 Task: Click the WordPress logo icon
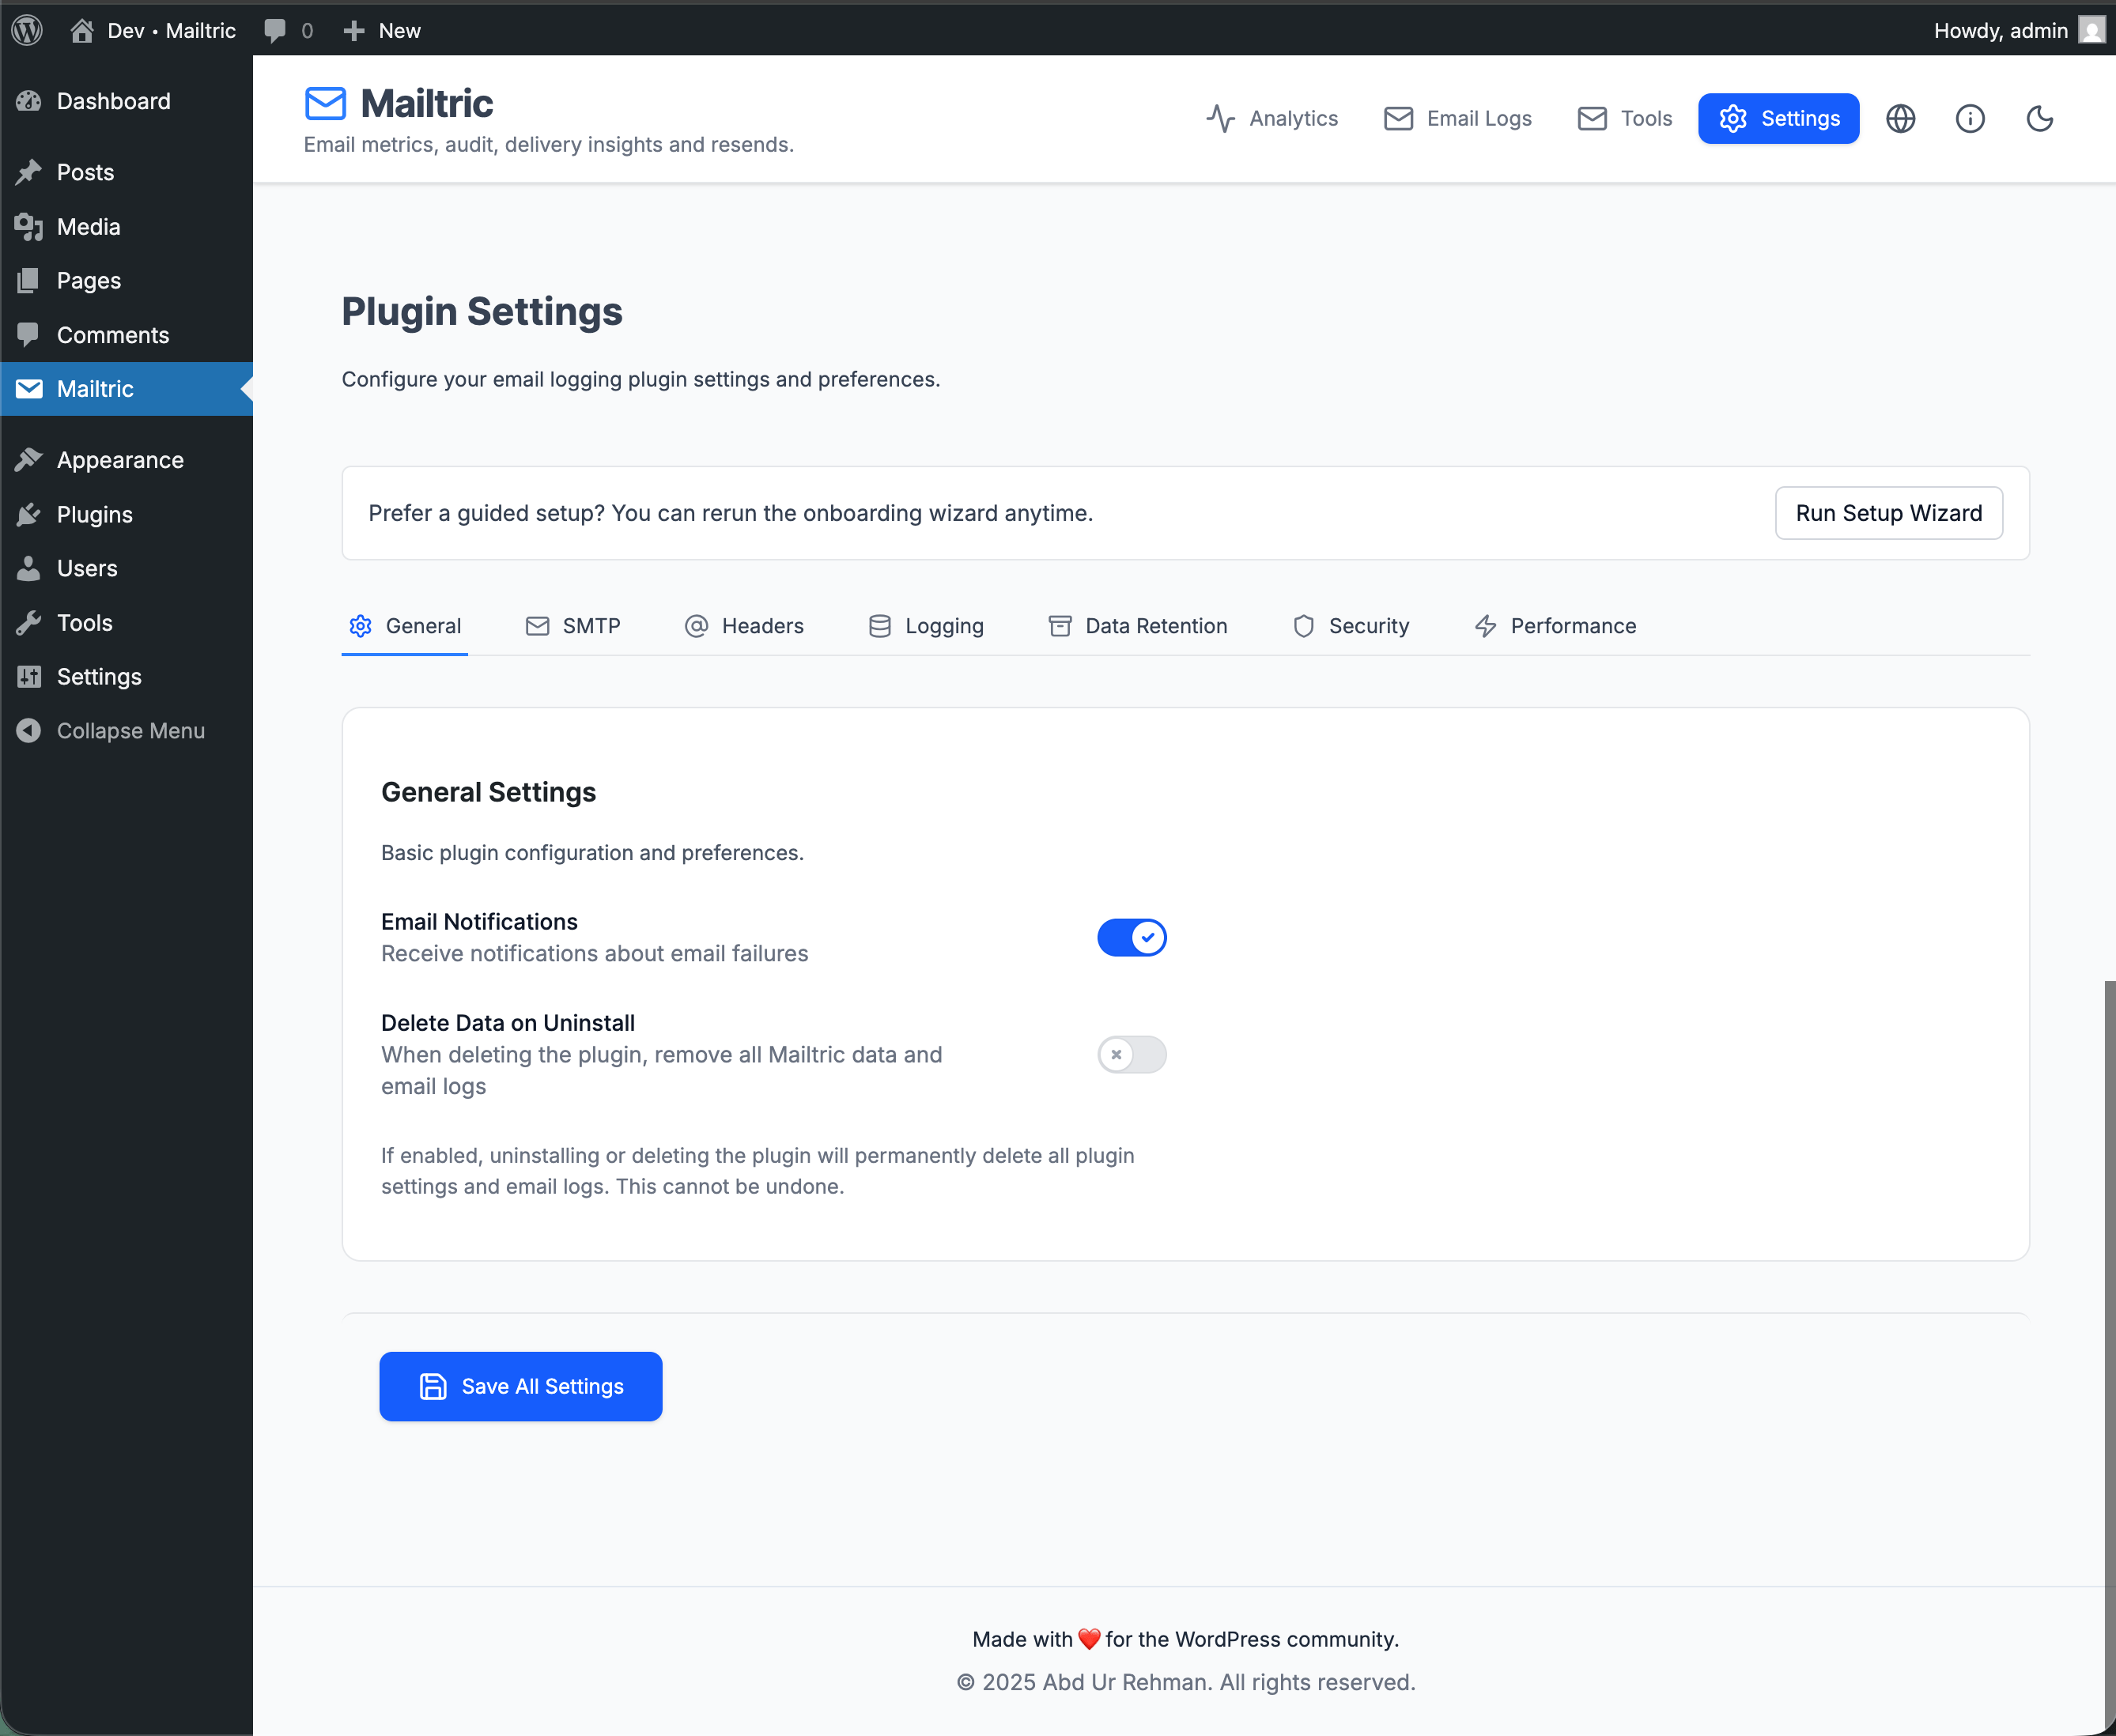pyautogui.click(x=27, y=30)
